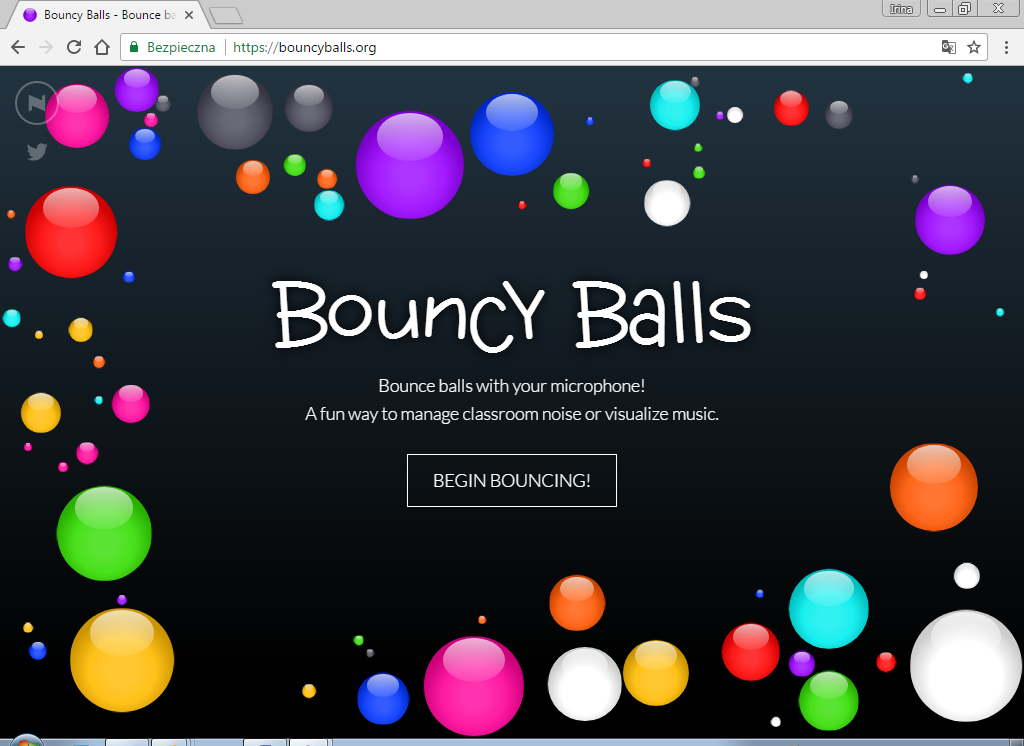Click the 'A fun way to manage classroom noise' line
Viewport: 1024px width, 746px height.
tap(511, 414)
